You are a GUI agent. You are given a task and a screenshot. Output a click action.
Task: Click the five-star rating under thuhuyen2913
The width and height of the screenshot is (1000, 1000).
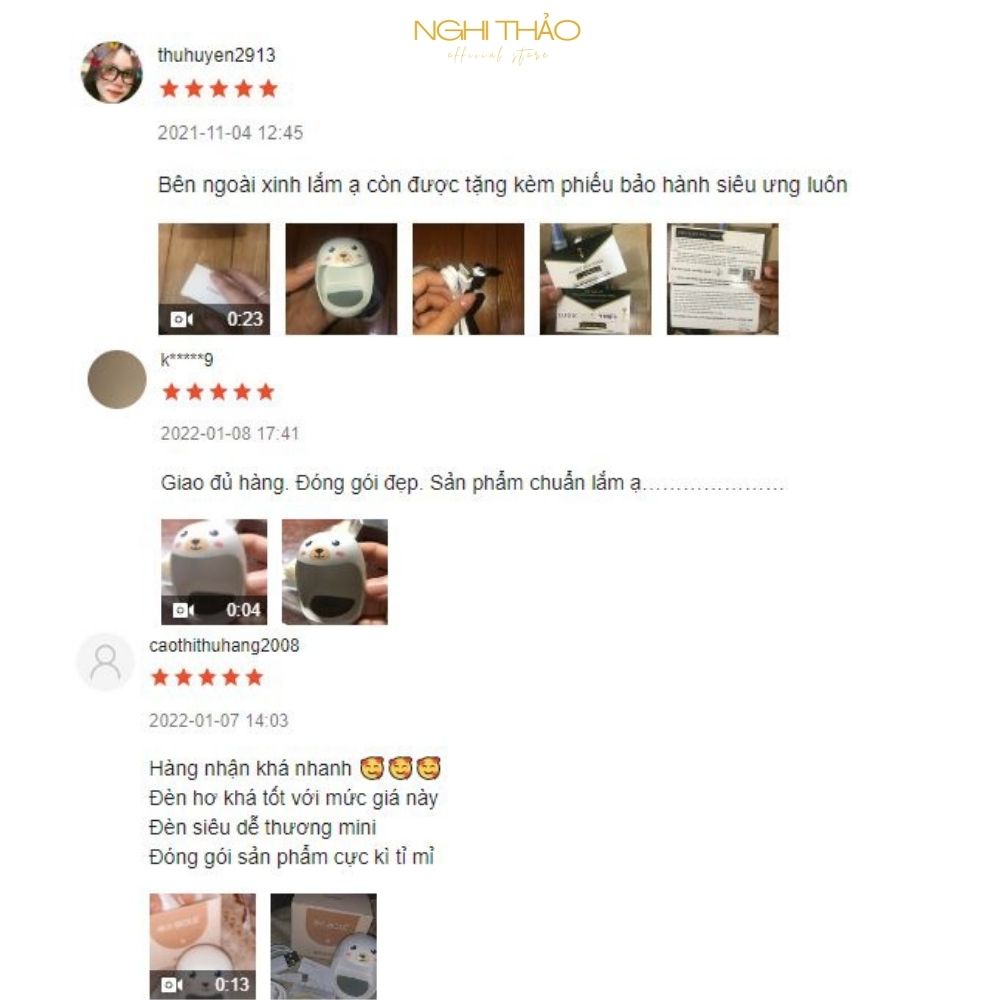pyautogui.click(x=219, y=89)
